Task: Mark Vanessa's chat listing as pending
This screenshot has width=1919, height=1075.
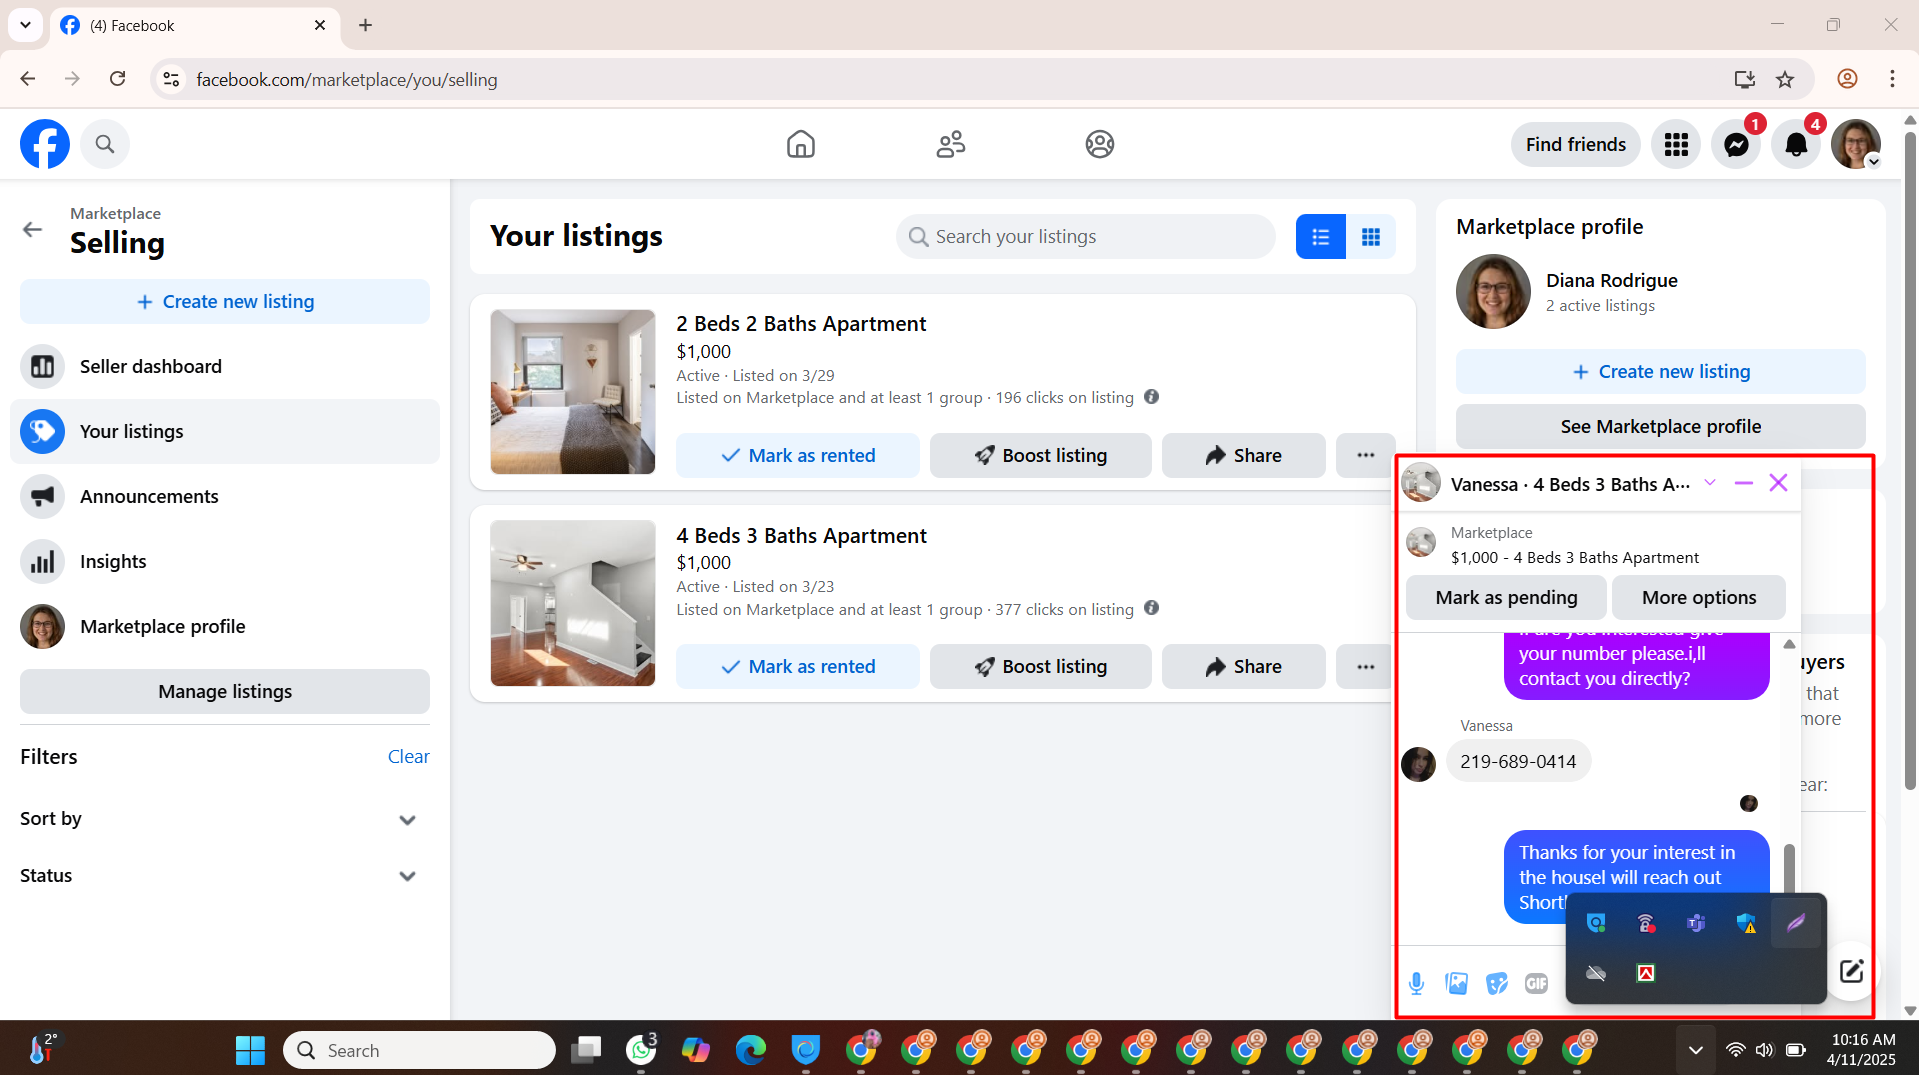Action: click(x=1506, y=598)
